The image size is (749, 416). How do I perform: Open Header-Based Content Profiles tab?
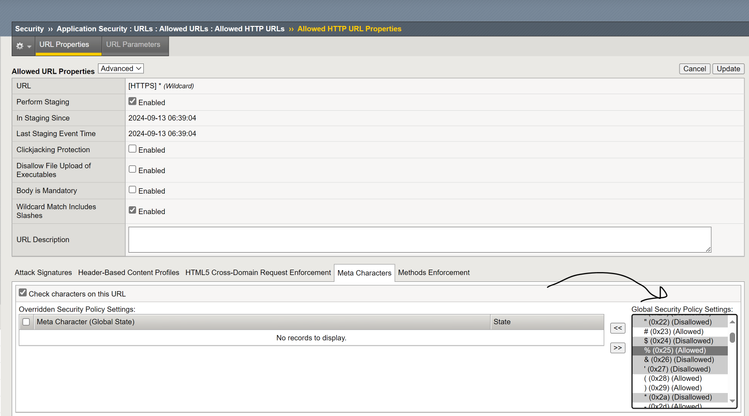point(128,273)
